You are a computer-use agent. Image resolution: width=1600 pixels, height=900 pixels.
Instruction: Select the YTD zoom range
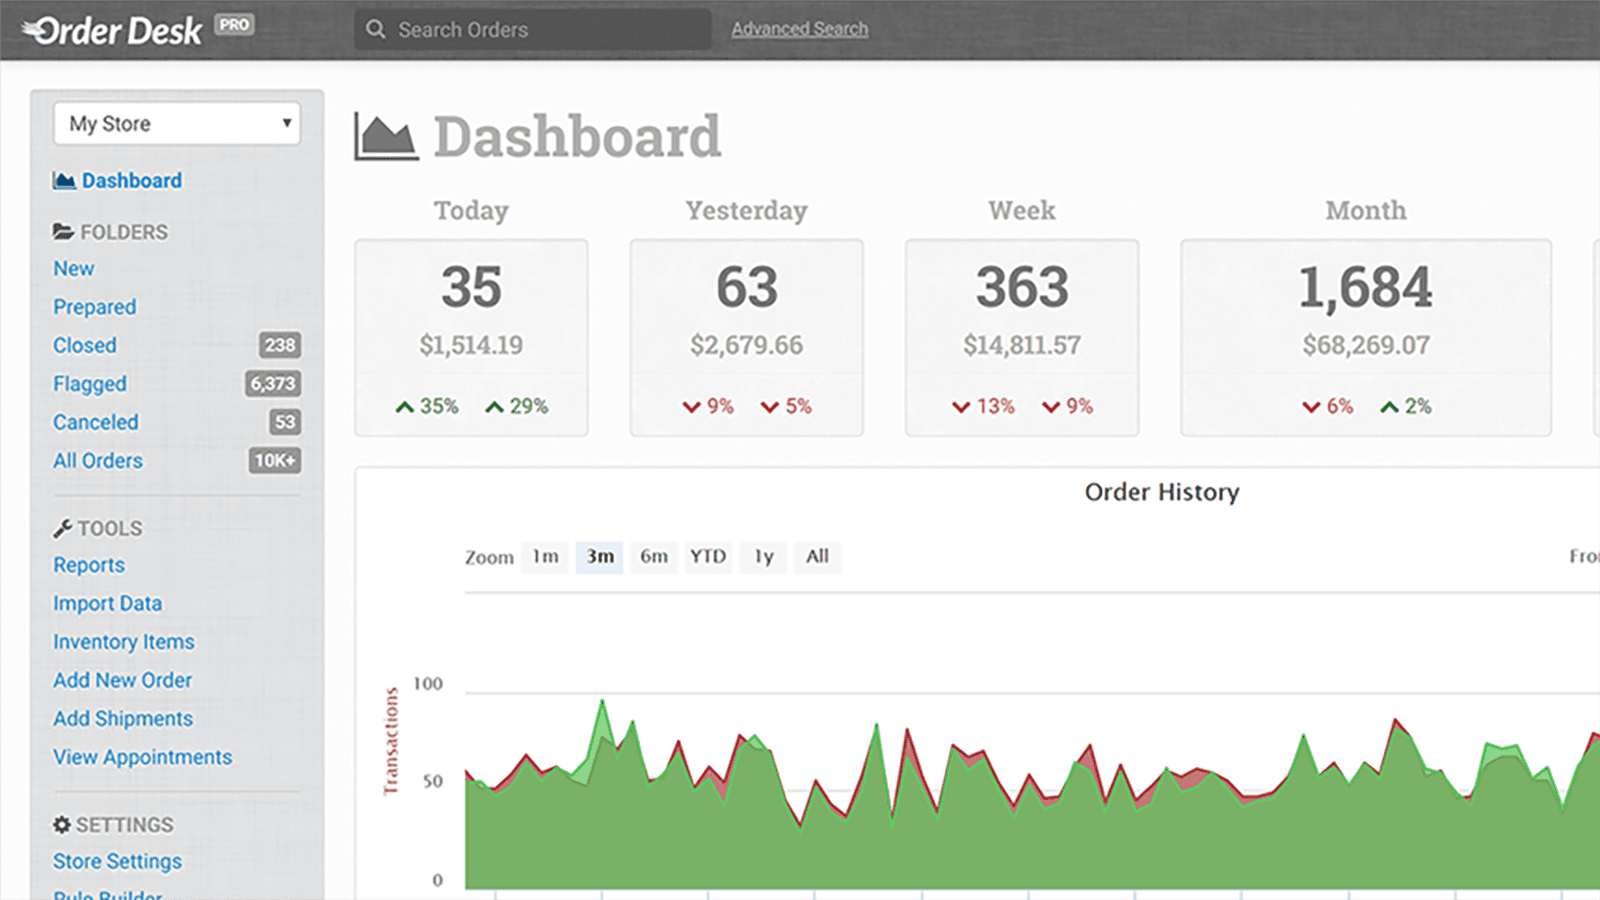point(708,557)
